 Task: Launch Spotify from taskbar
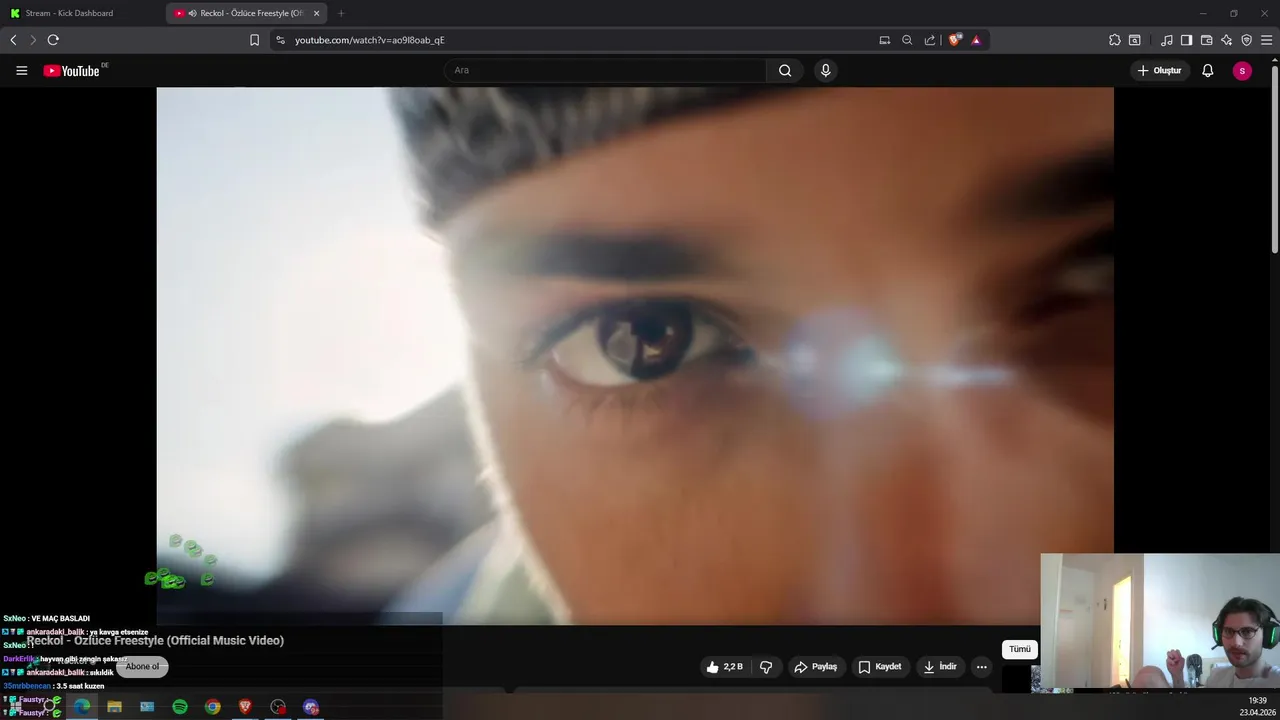pos(180,707)
